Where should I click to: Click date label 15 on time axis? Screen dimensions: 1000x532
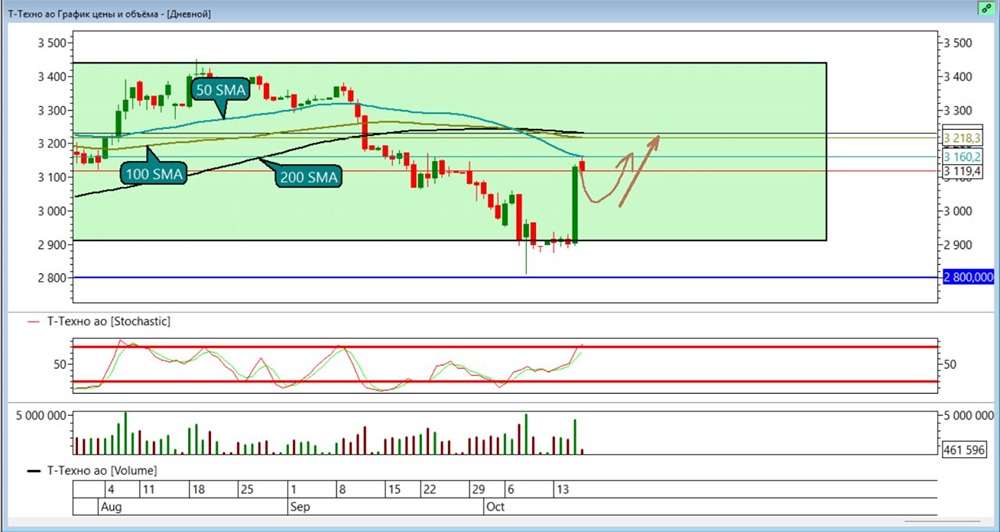[394, 489]
